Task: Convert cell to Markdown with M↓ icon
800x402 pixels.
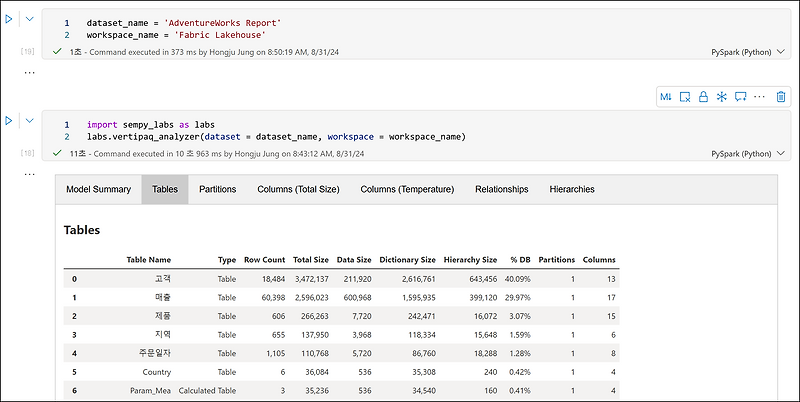Action: click(x=667, y=97)
